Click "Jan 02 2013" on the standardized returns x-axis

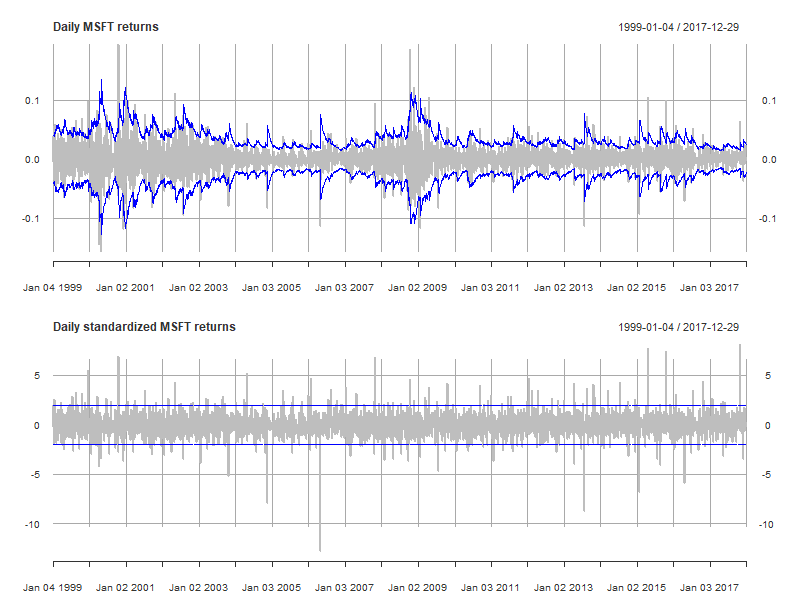point(563,588)
